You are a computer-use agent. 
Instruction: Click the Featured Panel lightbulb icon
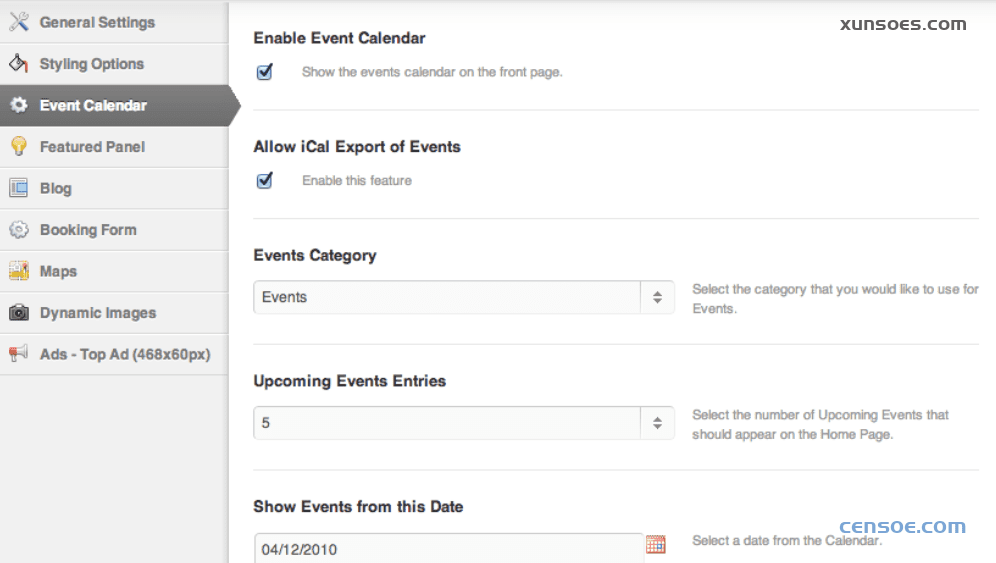point(19,147)
